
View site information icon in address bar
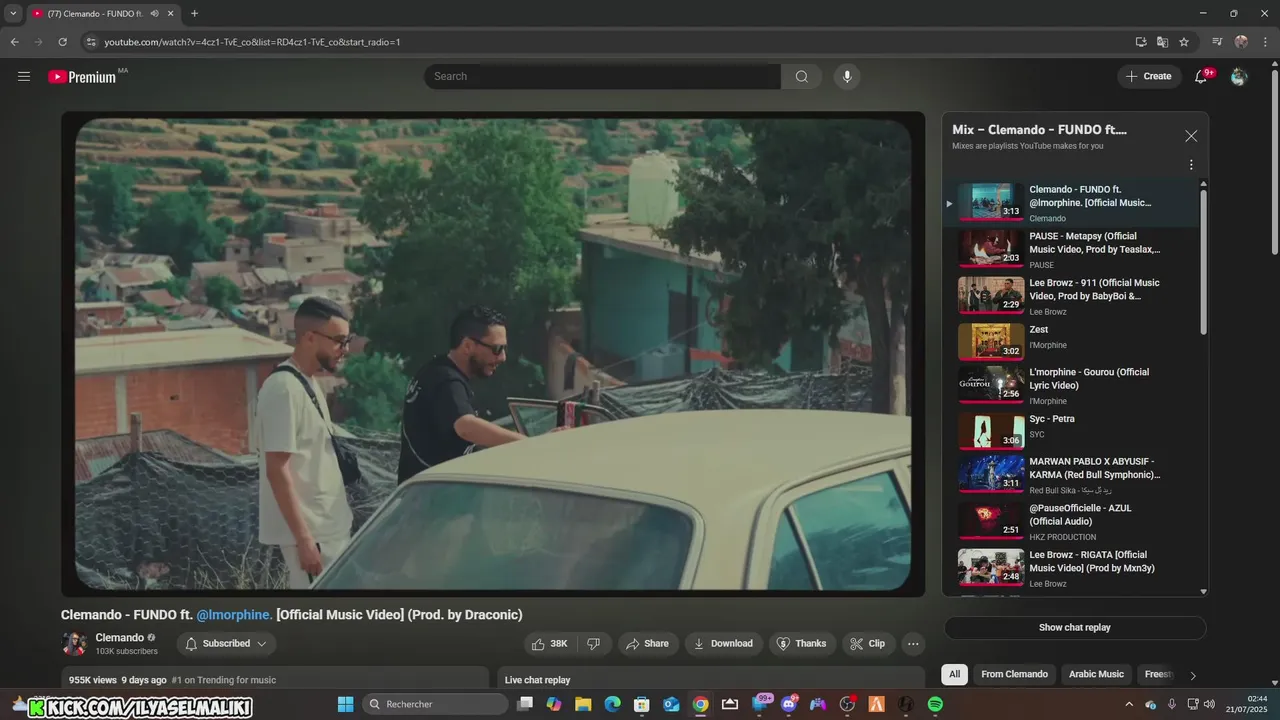(91, 42)
